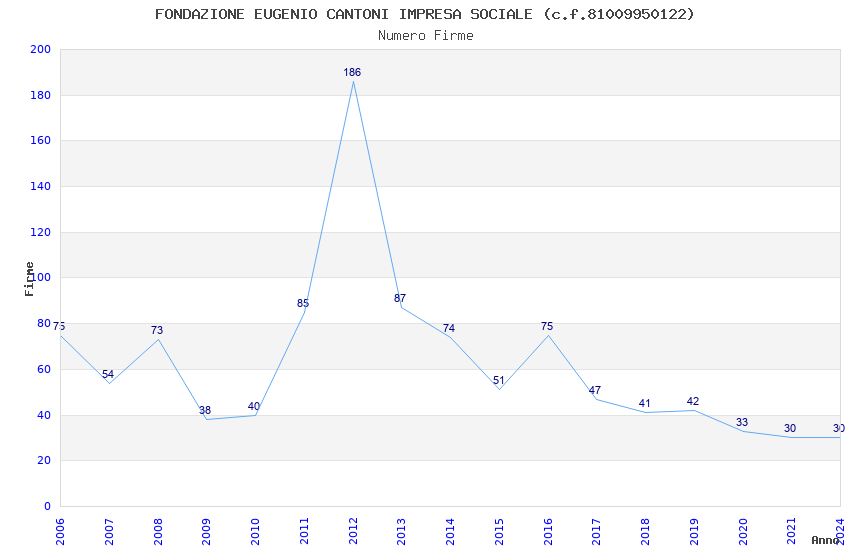Click the data label 87 for 2013

click(x=400, y=298)
